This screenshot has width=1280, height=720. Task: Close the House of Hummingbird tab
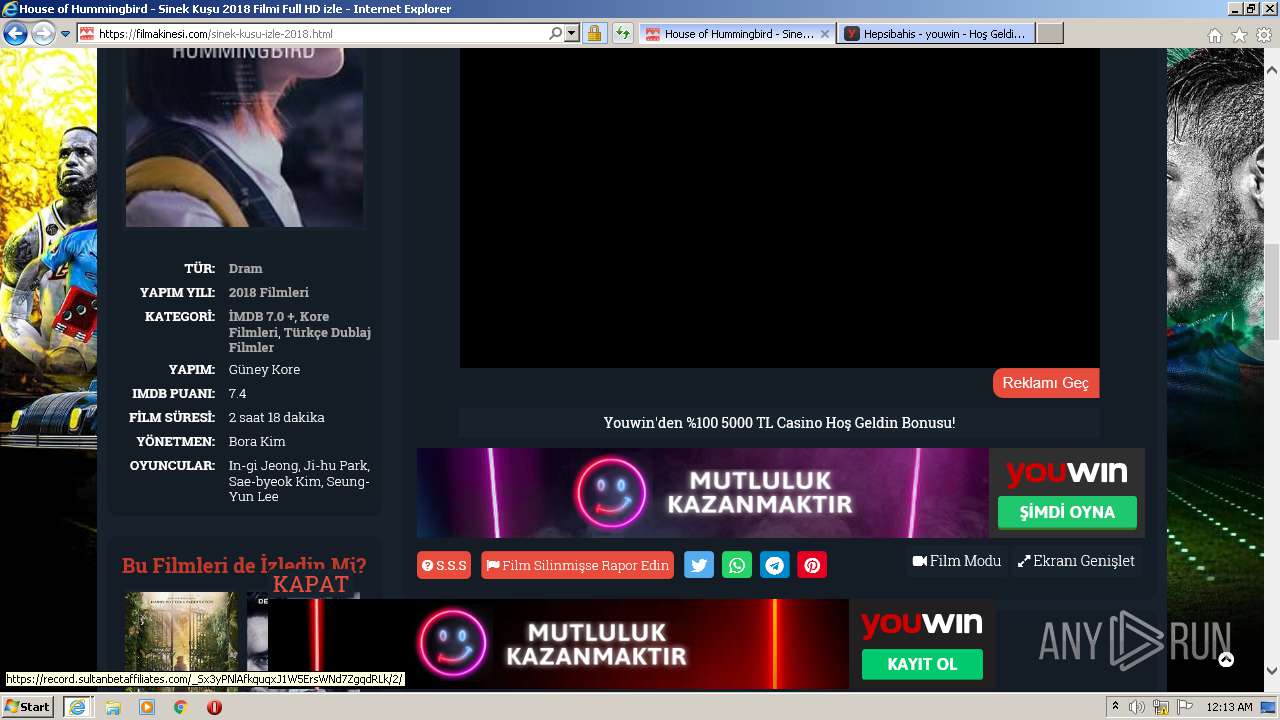825,33
